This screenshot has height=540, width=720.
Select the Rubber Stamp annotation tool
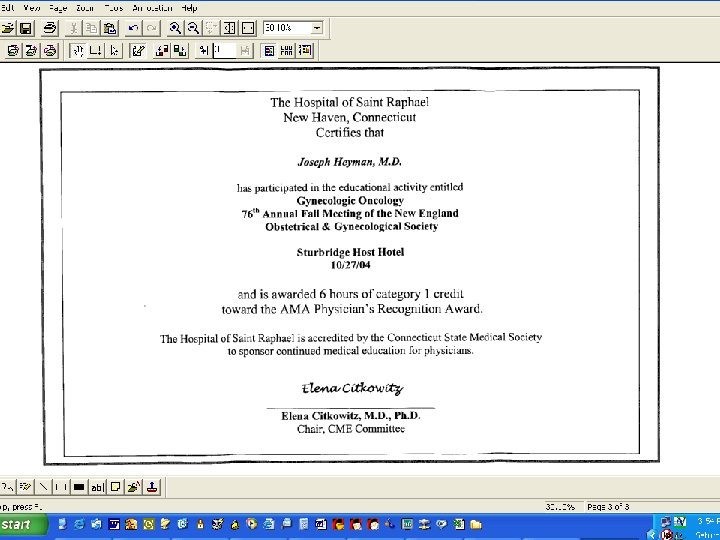pos(152,487)
